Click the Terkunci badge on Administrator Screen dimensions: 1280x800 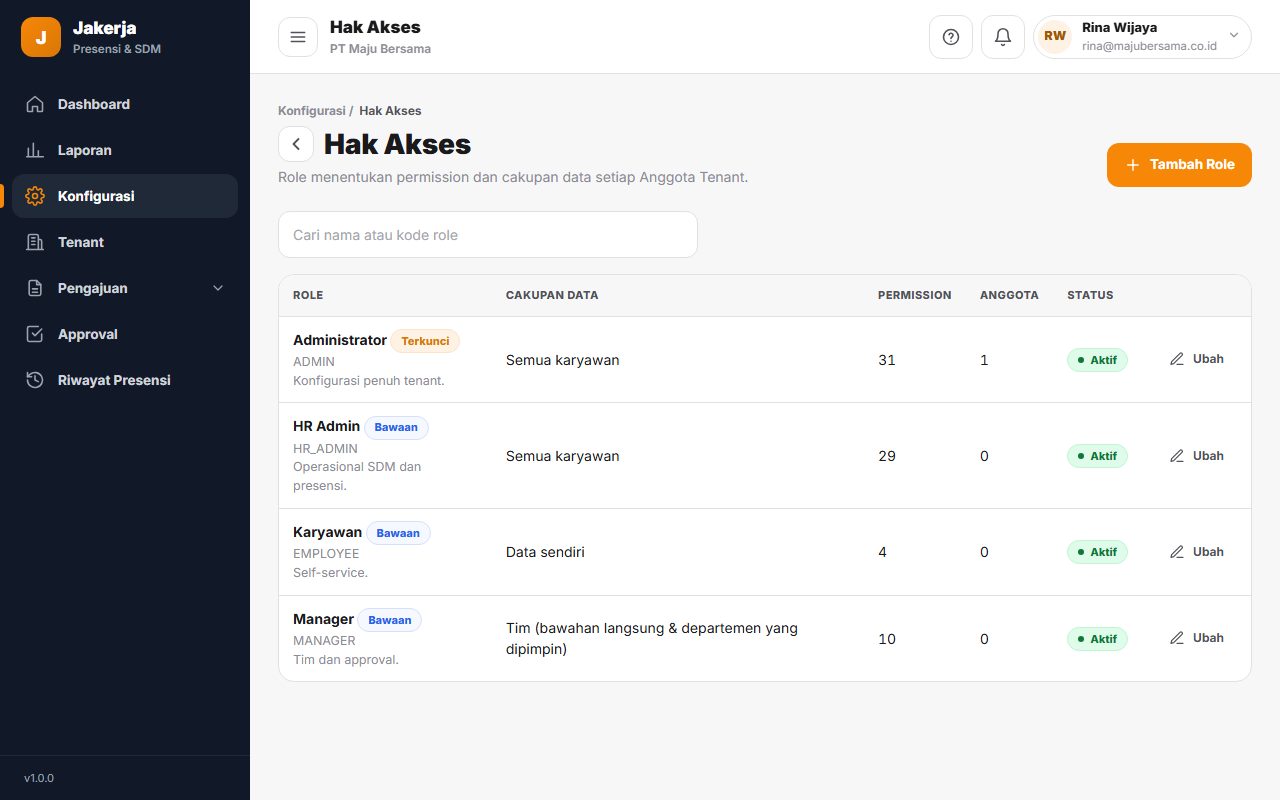[x=425, y=341]
